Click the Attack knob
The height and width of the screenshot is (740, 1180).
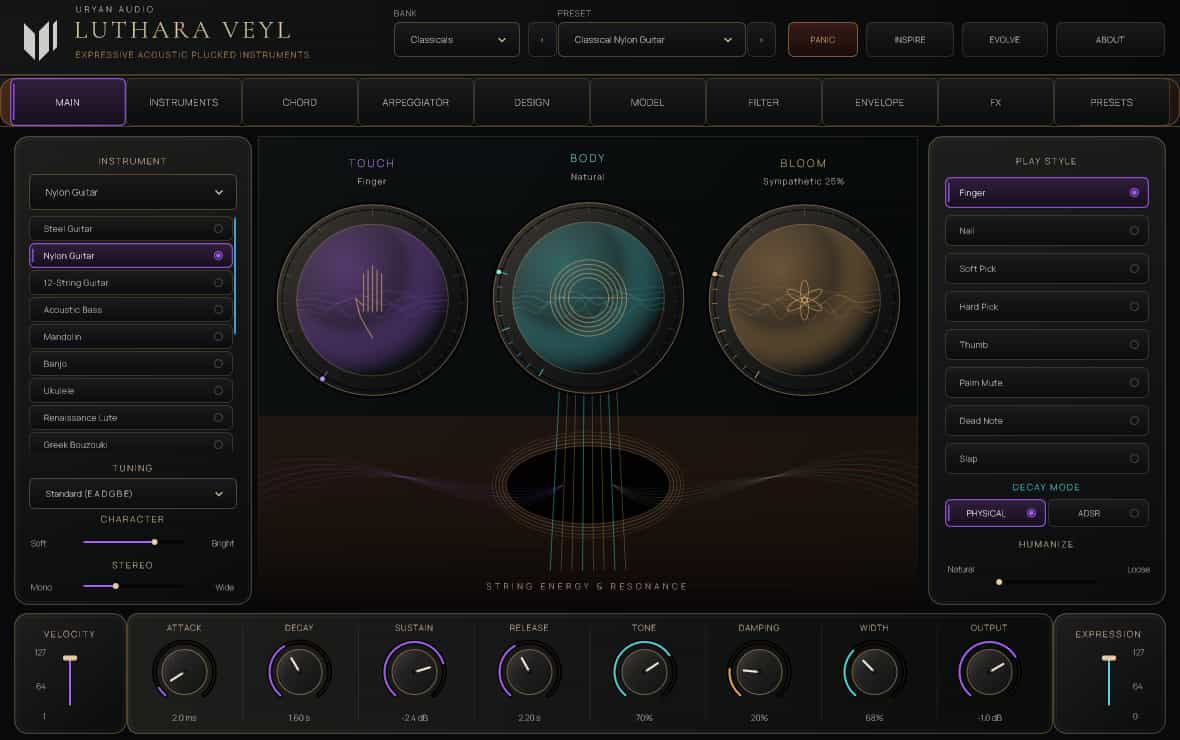[184, 671]
